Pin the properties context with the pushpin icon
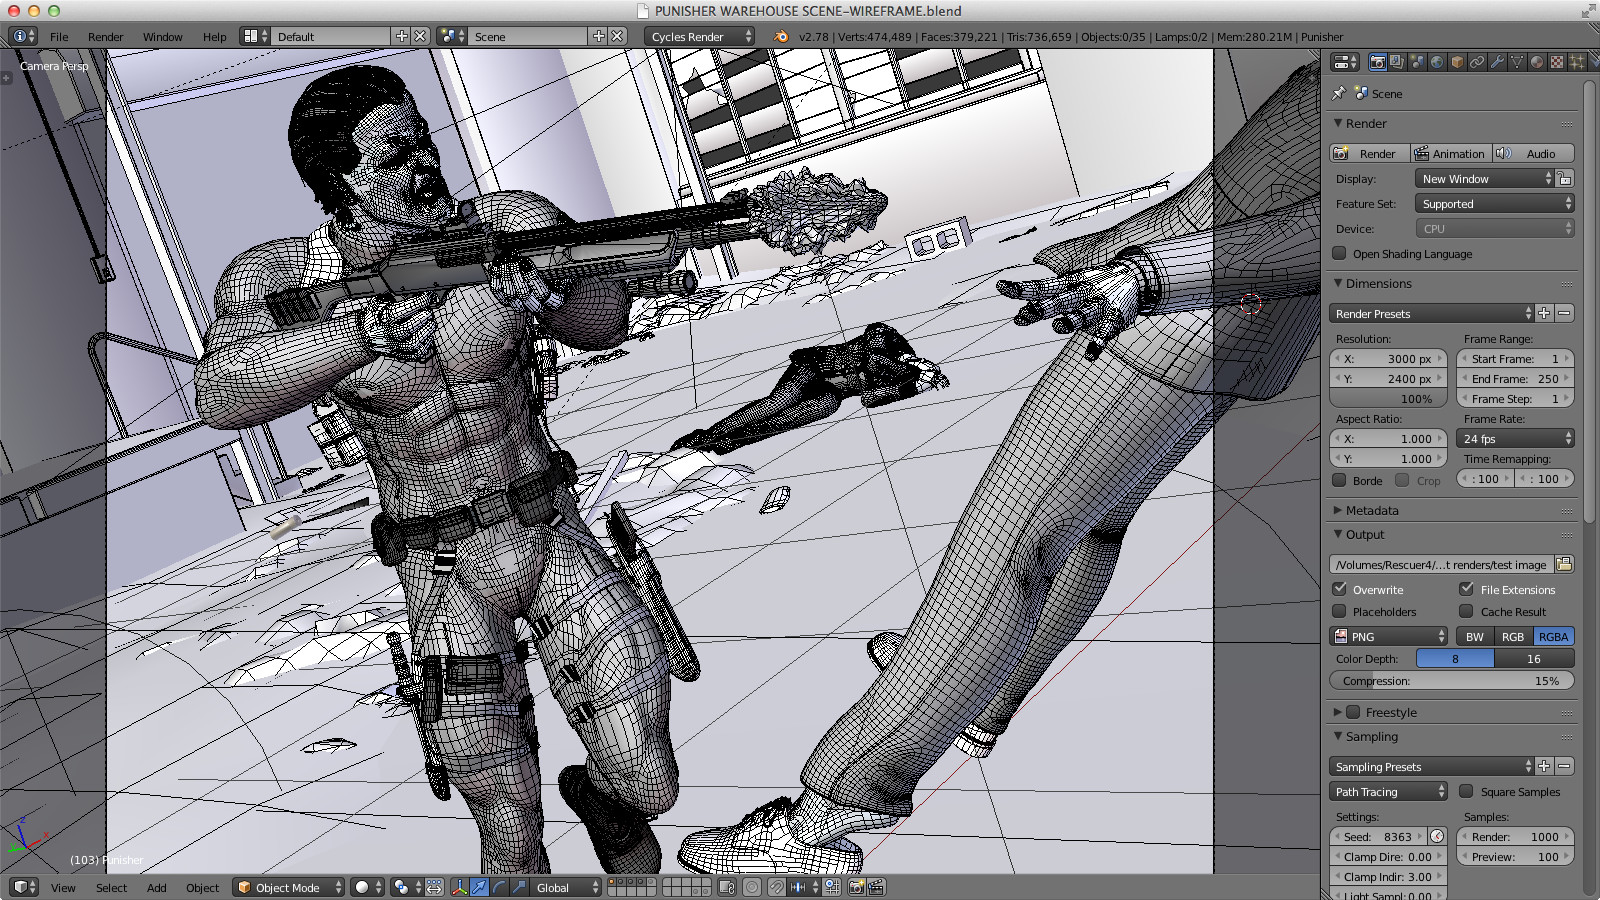Screen dimensions: 1600x900 click(x=1339, y=93)
